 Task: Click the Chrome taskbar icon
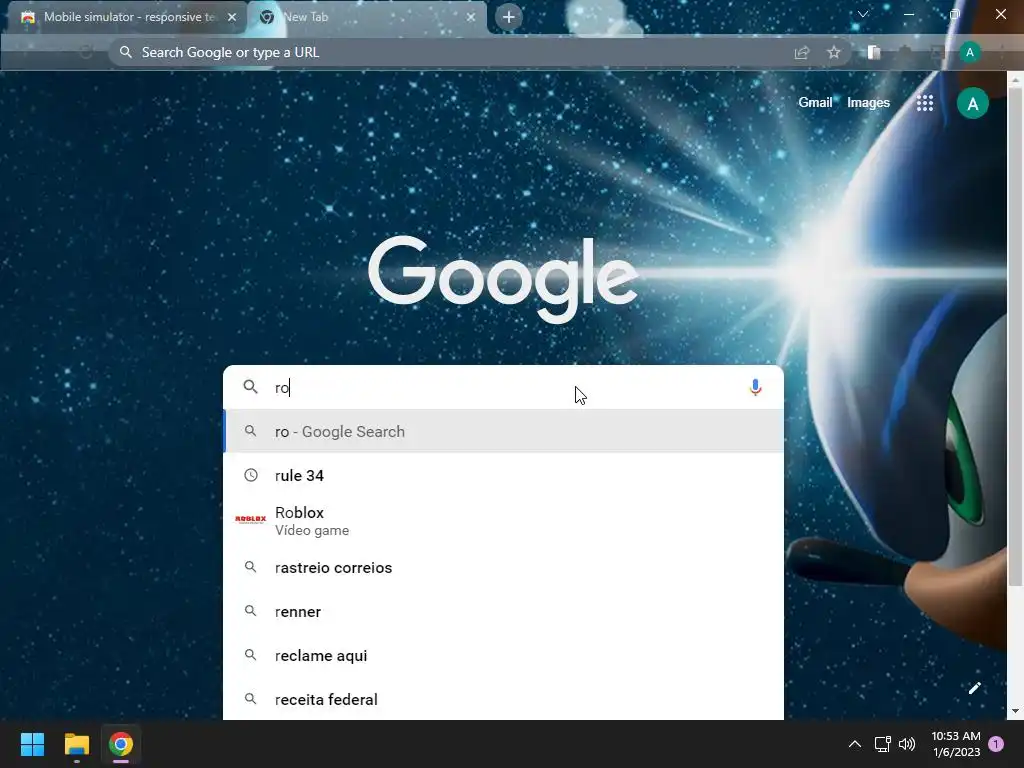click(121, 744)
